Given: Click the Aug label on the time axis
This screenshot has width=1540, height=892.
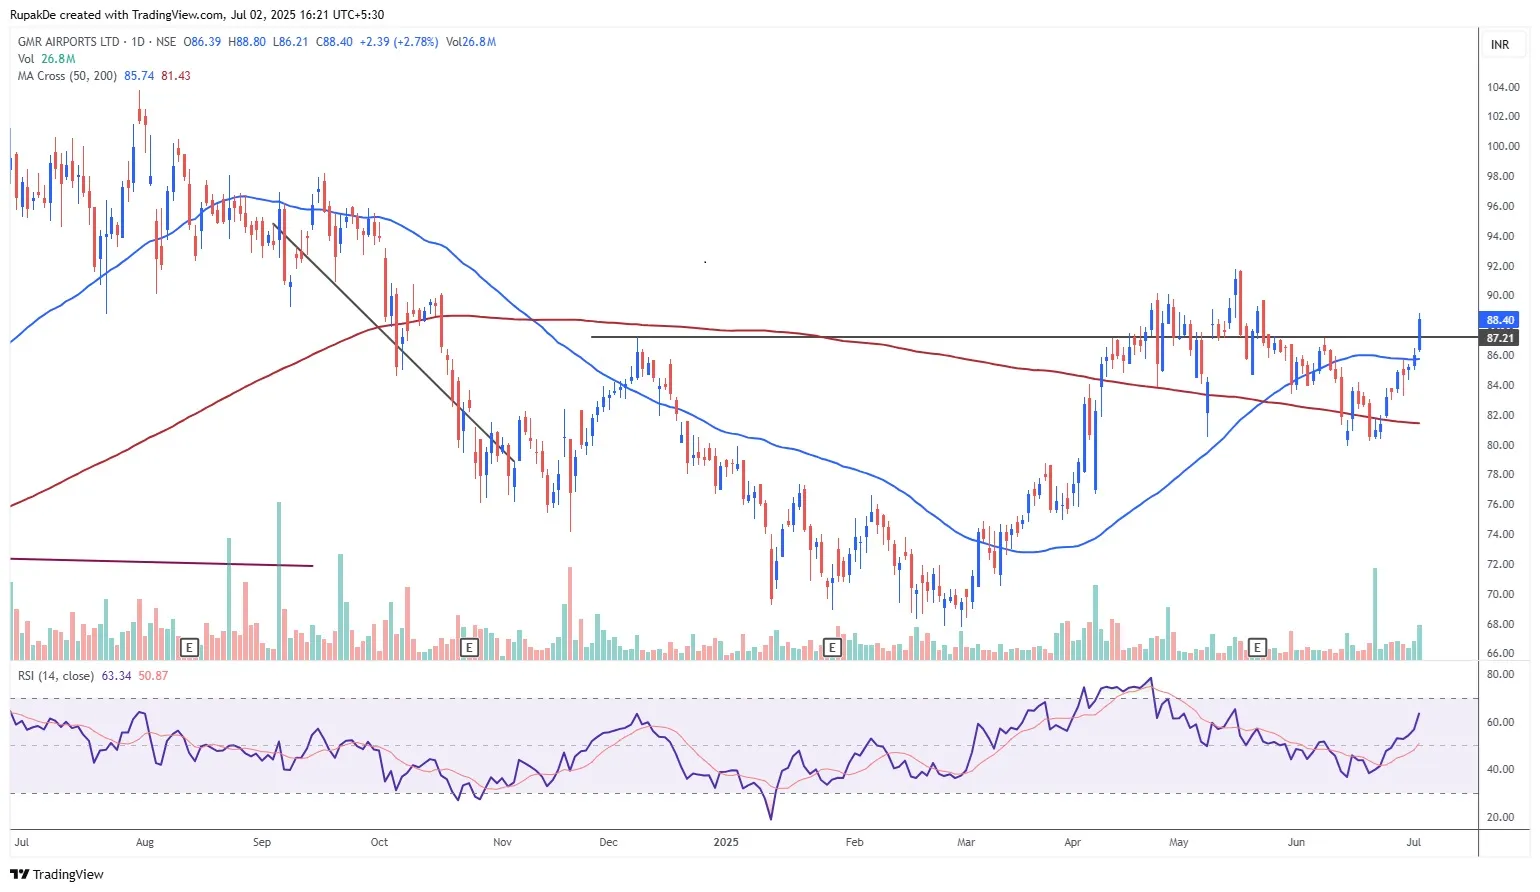Looking at the screenshot, I should click(x=145, y=842).
